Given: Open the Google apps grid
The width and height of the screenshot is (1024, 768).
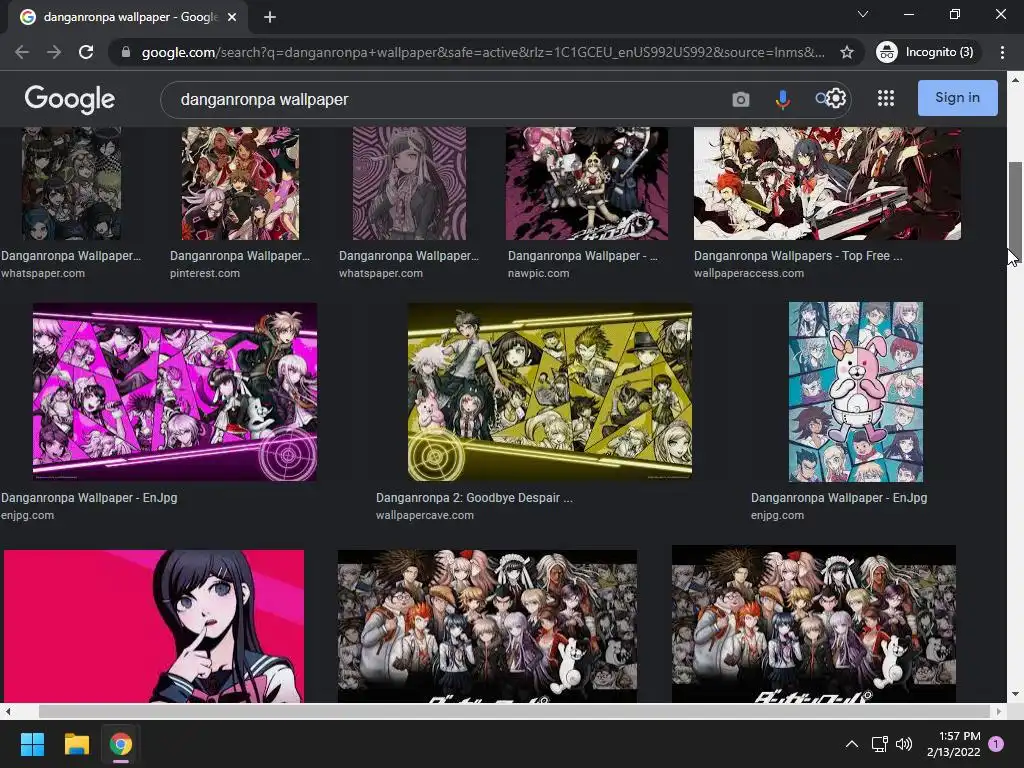Looking at the screenshot, I should (886, 99).
